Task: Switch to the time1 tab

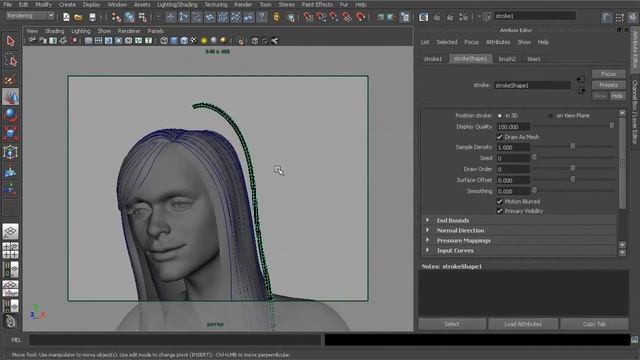Action: click(x=533, y=59)
